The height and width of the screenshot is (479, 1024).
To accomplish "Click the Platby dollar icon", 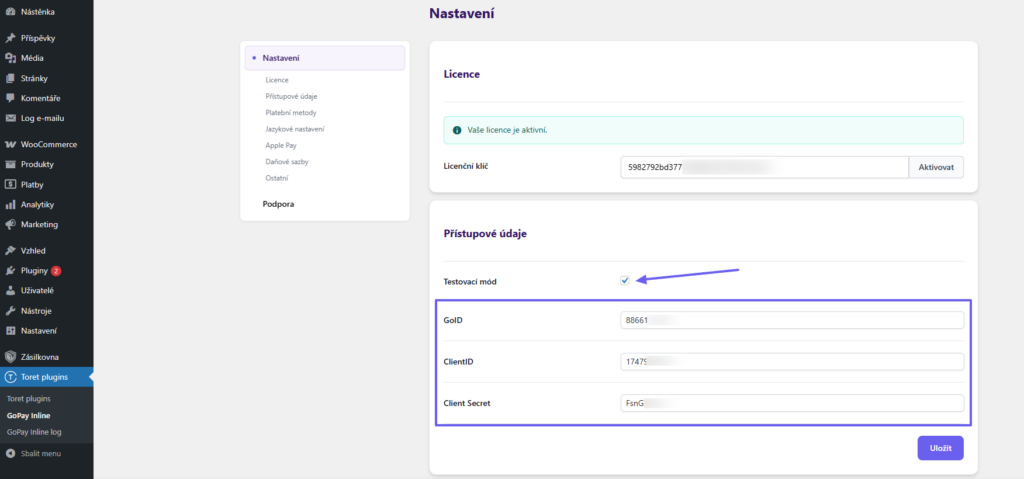I will click(10, 184).
